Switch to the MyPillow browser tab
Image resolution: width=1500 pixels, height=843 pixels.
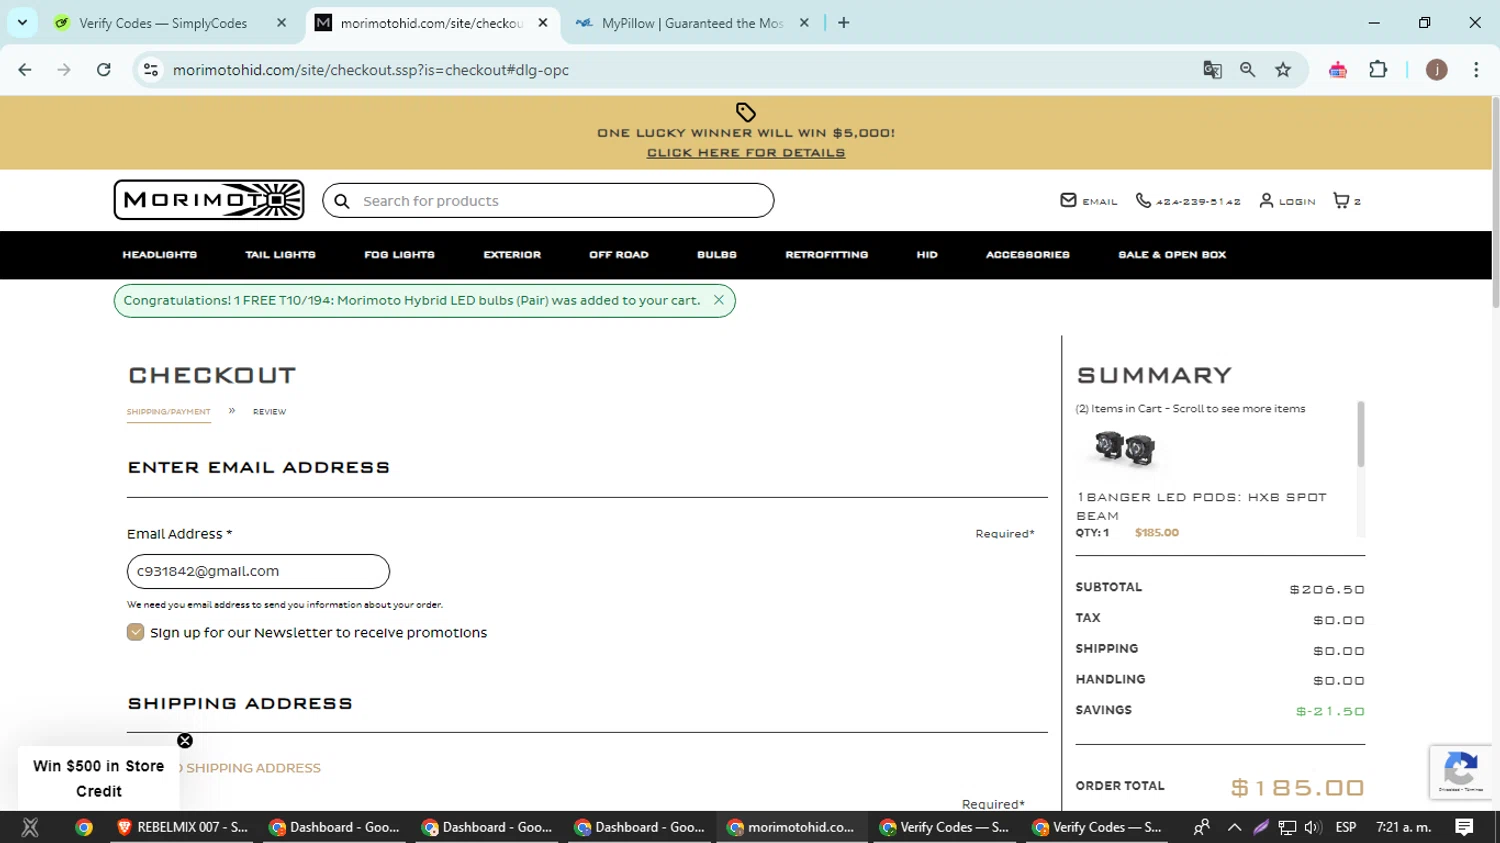pos(693,23)
